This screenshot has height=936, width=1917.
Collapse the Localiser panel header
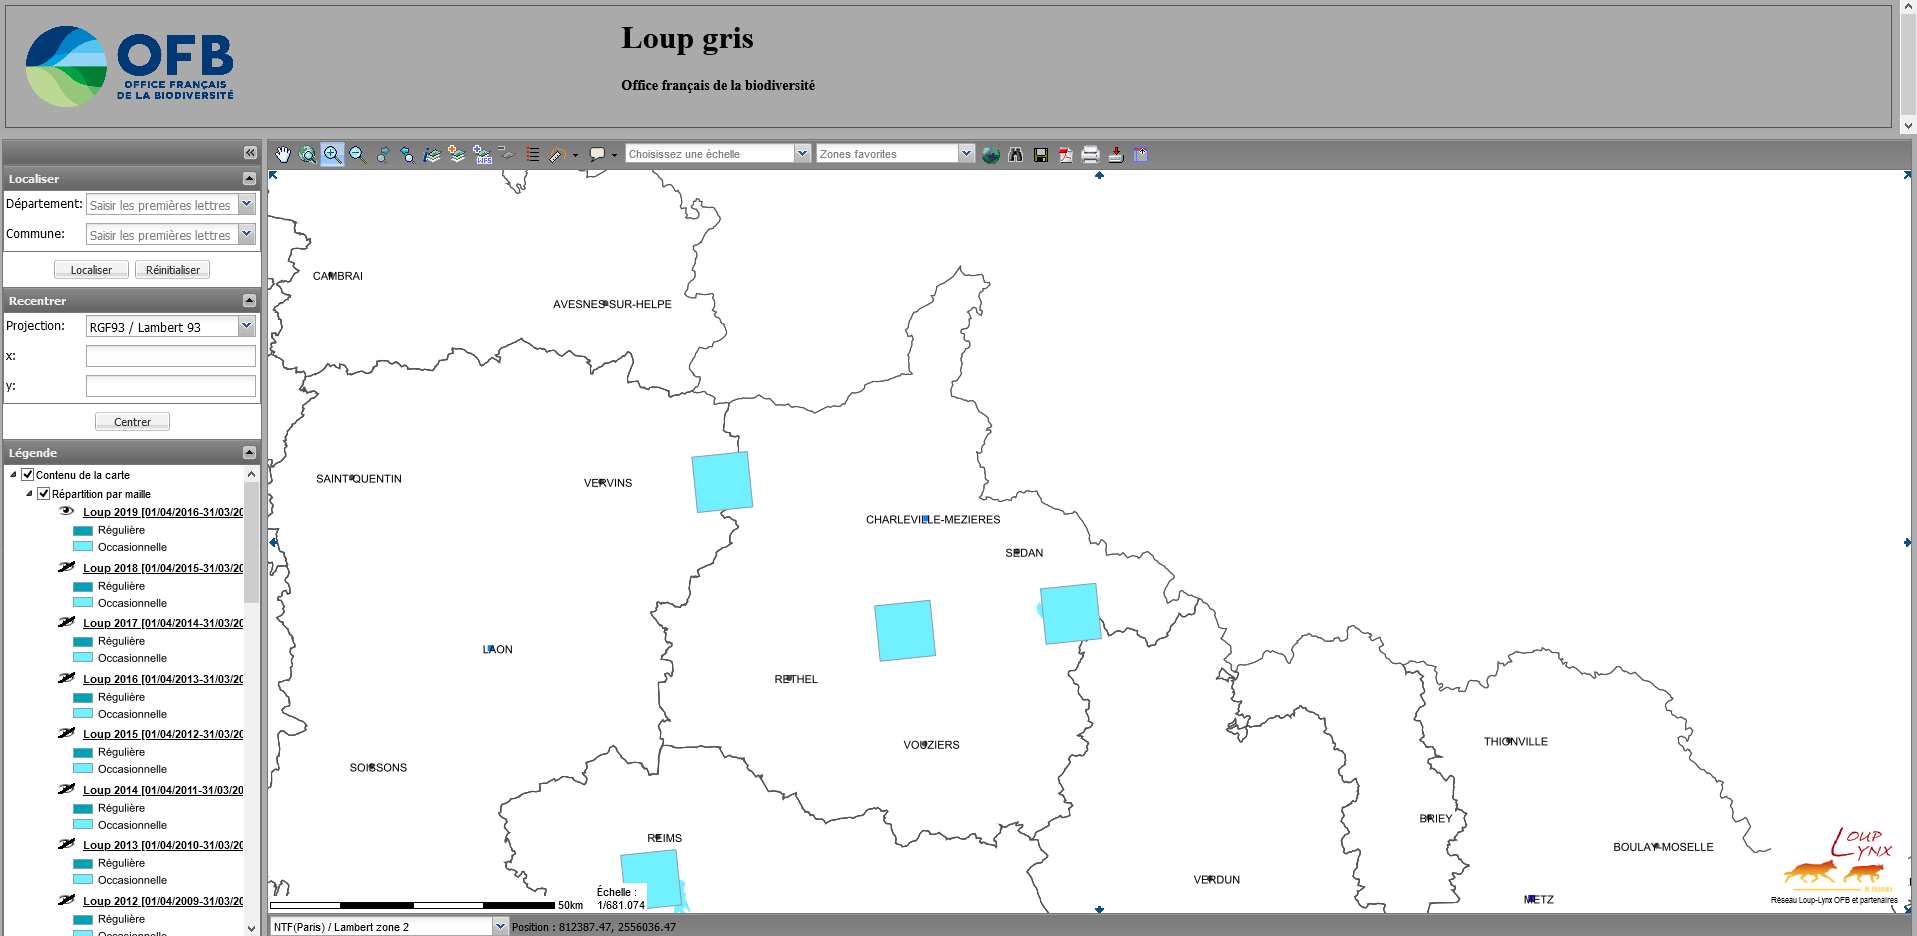(x=249, y=178)
